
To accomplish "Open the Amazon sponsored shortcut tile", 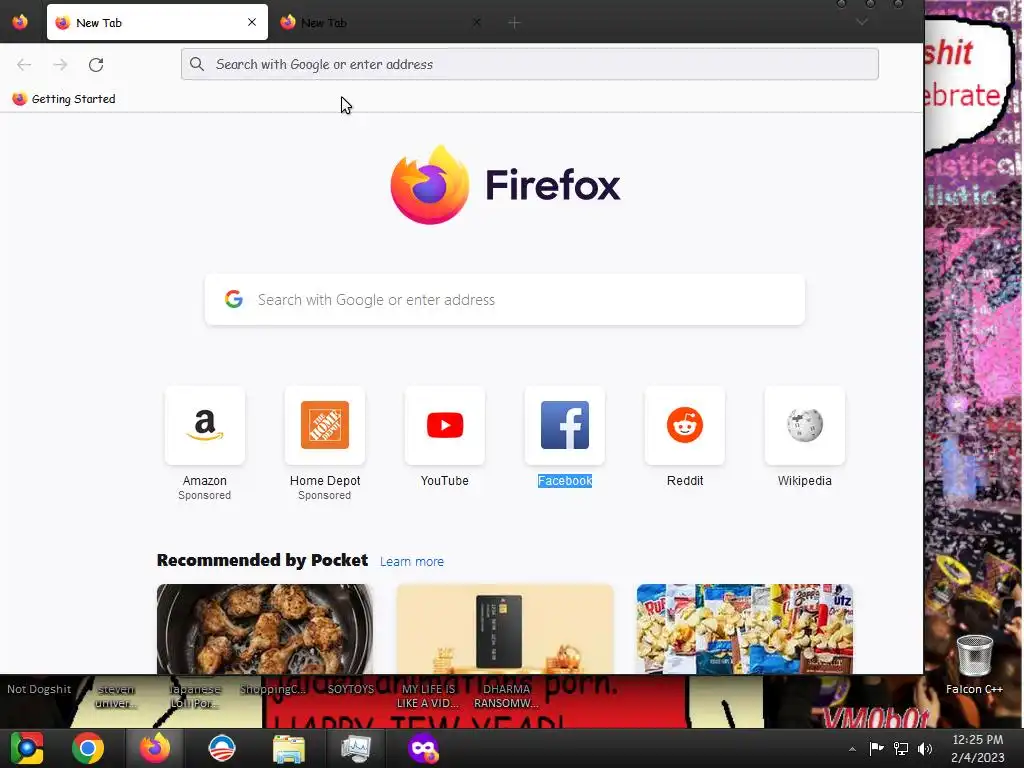I will (204, 425).
